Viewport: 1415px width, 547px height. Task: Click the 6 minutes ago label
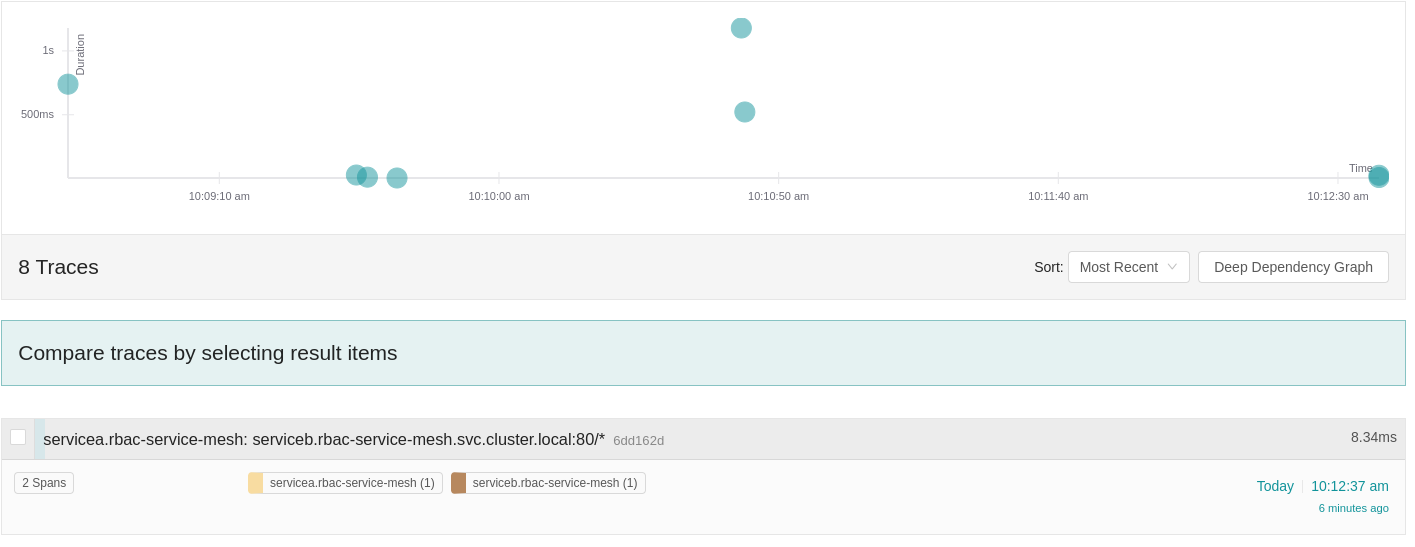pos(1353,508)
